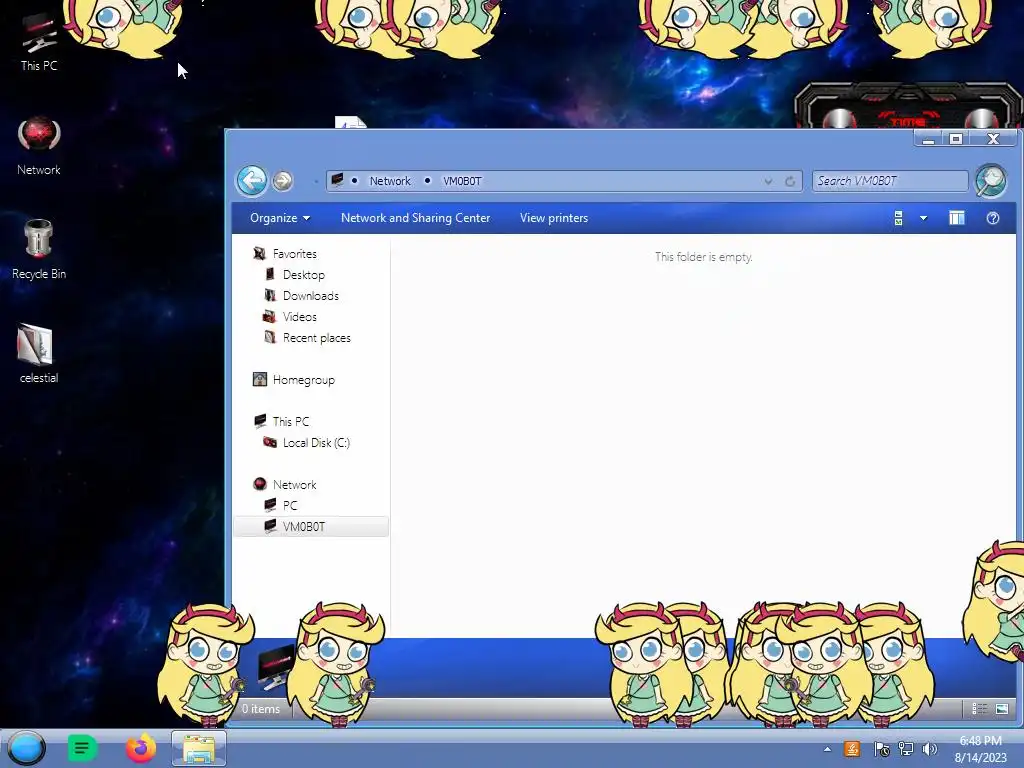Screen dimensions: 1024x768
Task: Click the Homegroup icon in the sidebar
Action: pyautogui.click(x=260, y=379)
